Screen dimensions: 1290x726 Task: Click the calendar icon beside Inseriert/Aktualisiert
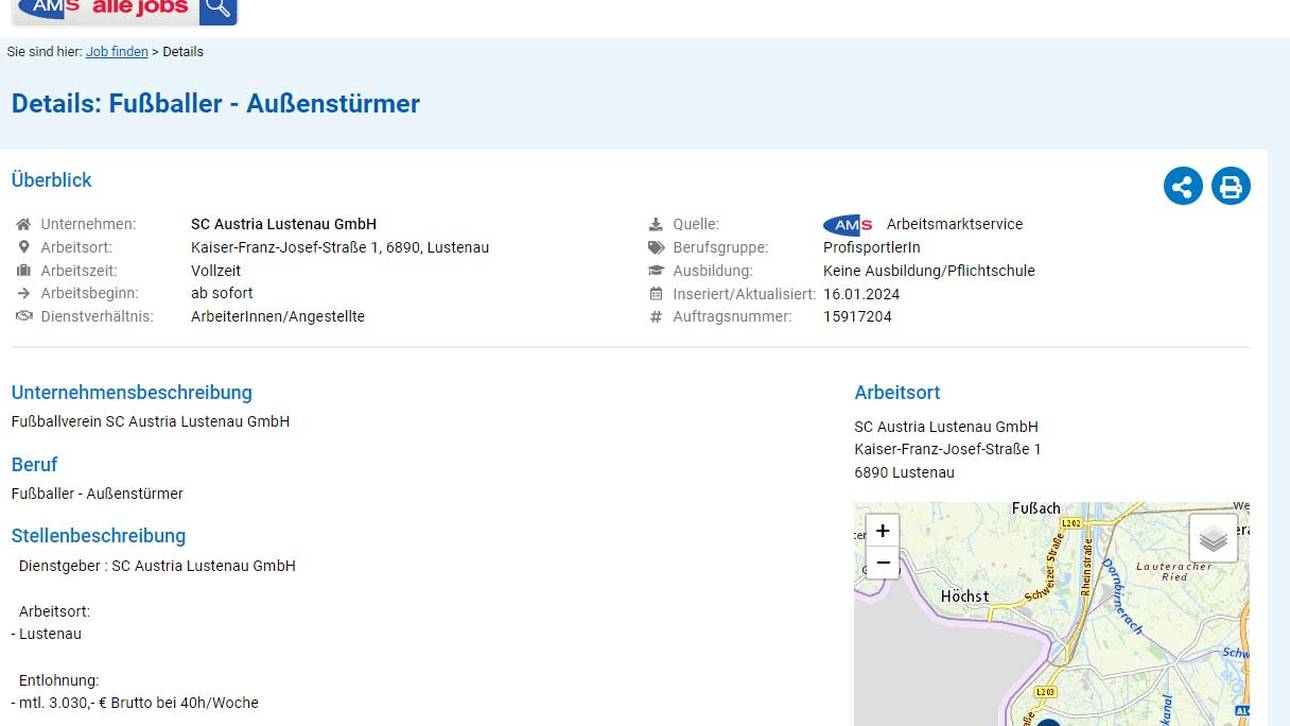tap(656, 294)
